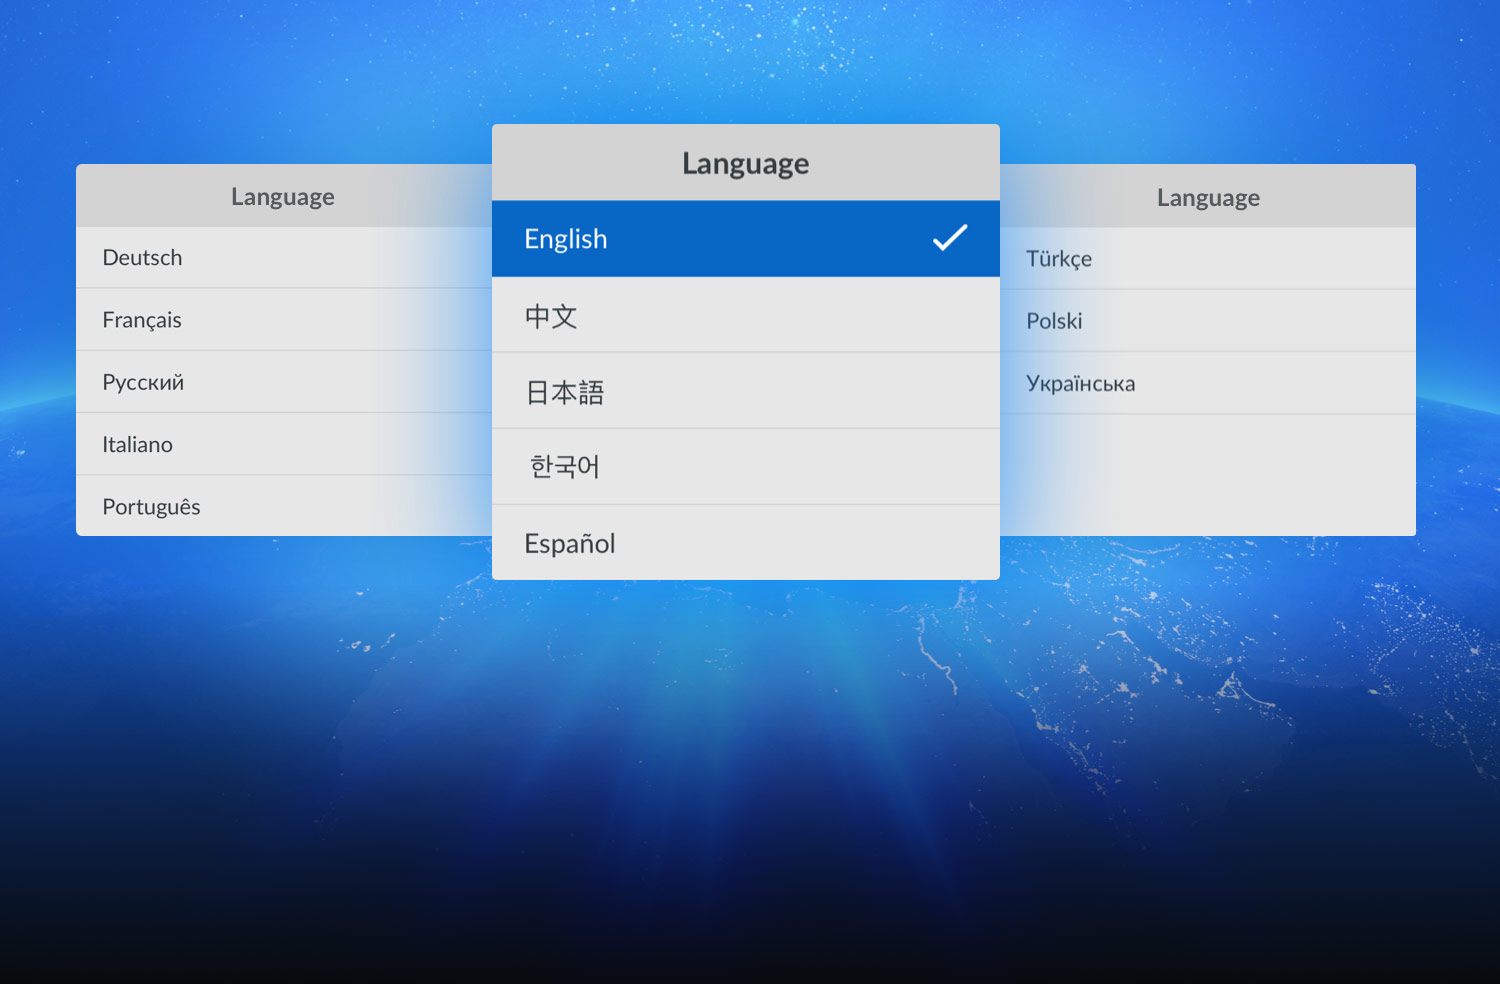Switch language to Українська
Screen dimensions: 1500x984
coord(1080,384)
